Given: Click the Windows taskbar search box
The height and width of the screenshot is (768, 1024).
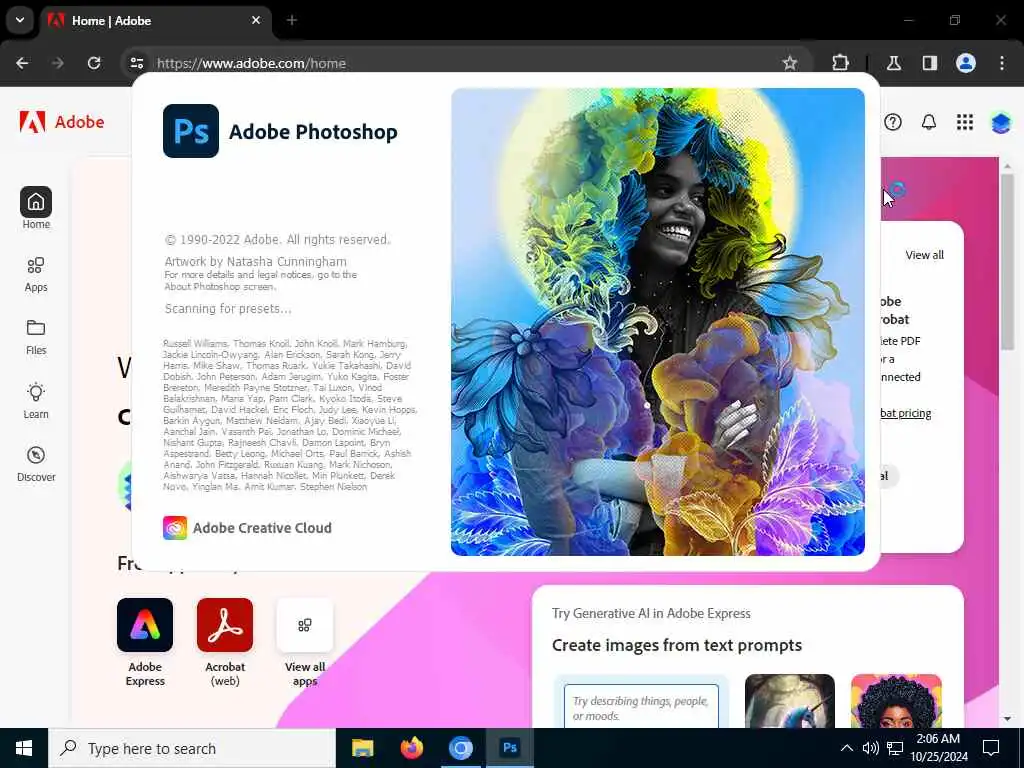Looking at the screenshot, I should [x=192, y=748].
